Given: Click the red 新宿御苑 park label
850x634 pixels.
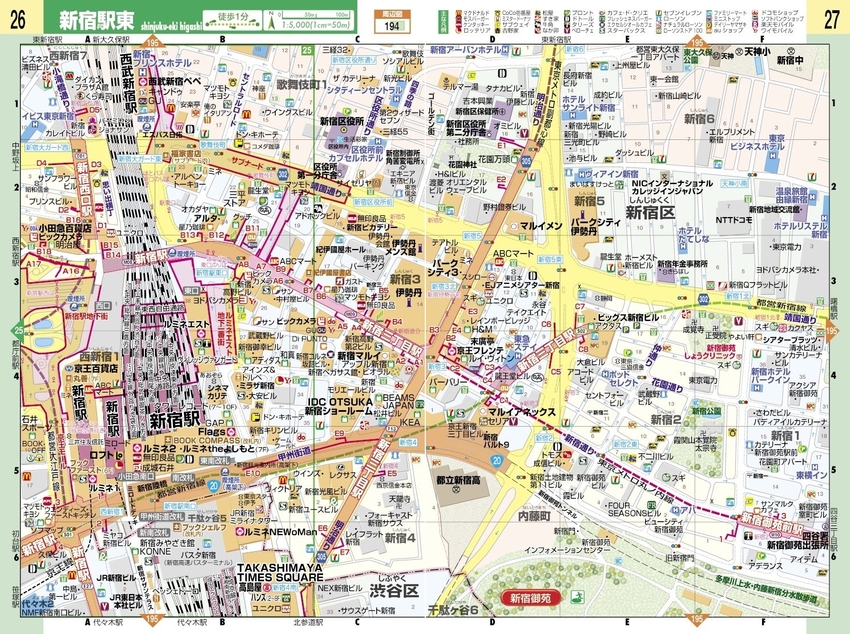Looking at the screenshot, I should pos(530,598).
